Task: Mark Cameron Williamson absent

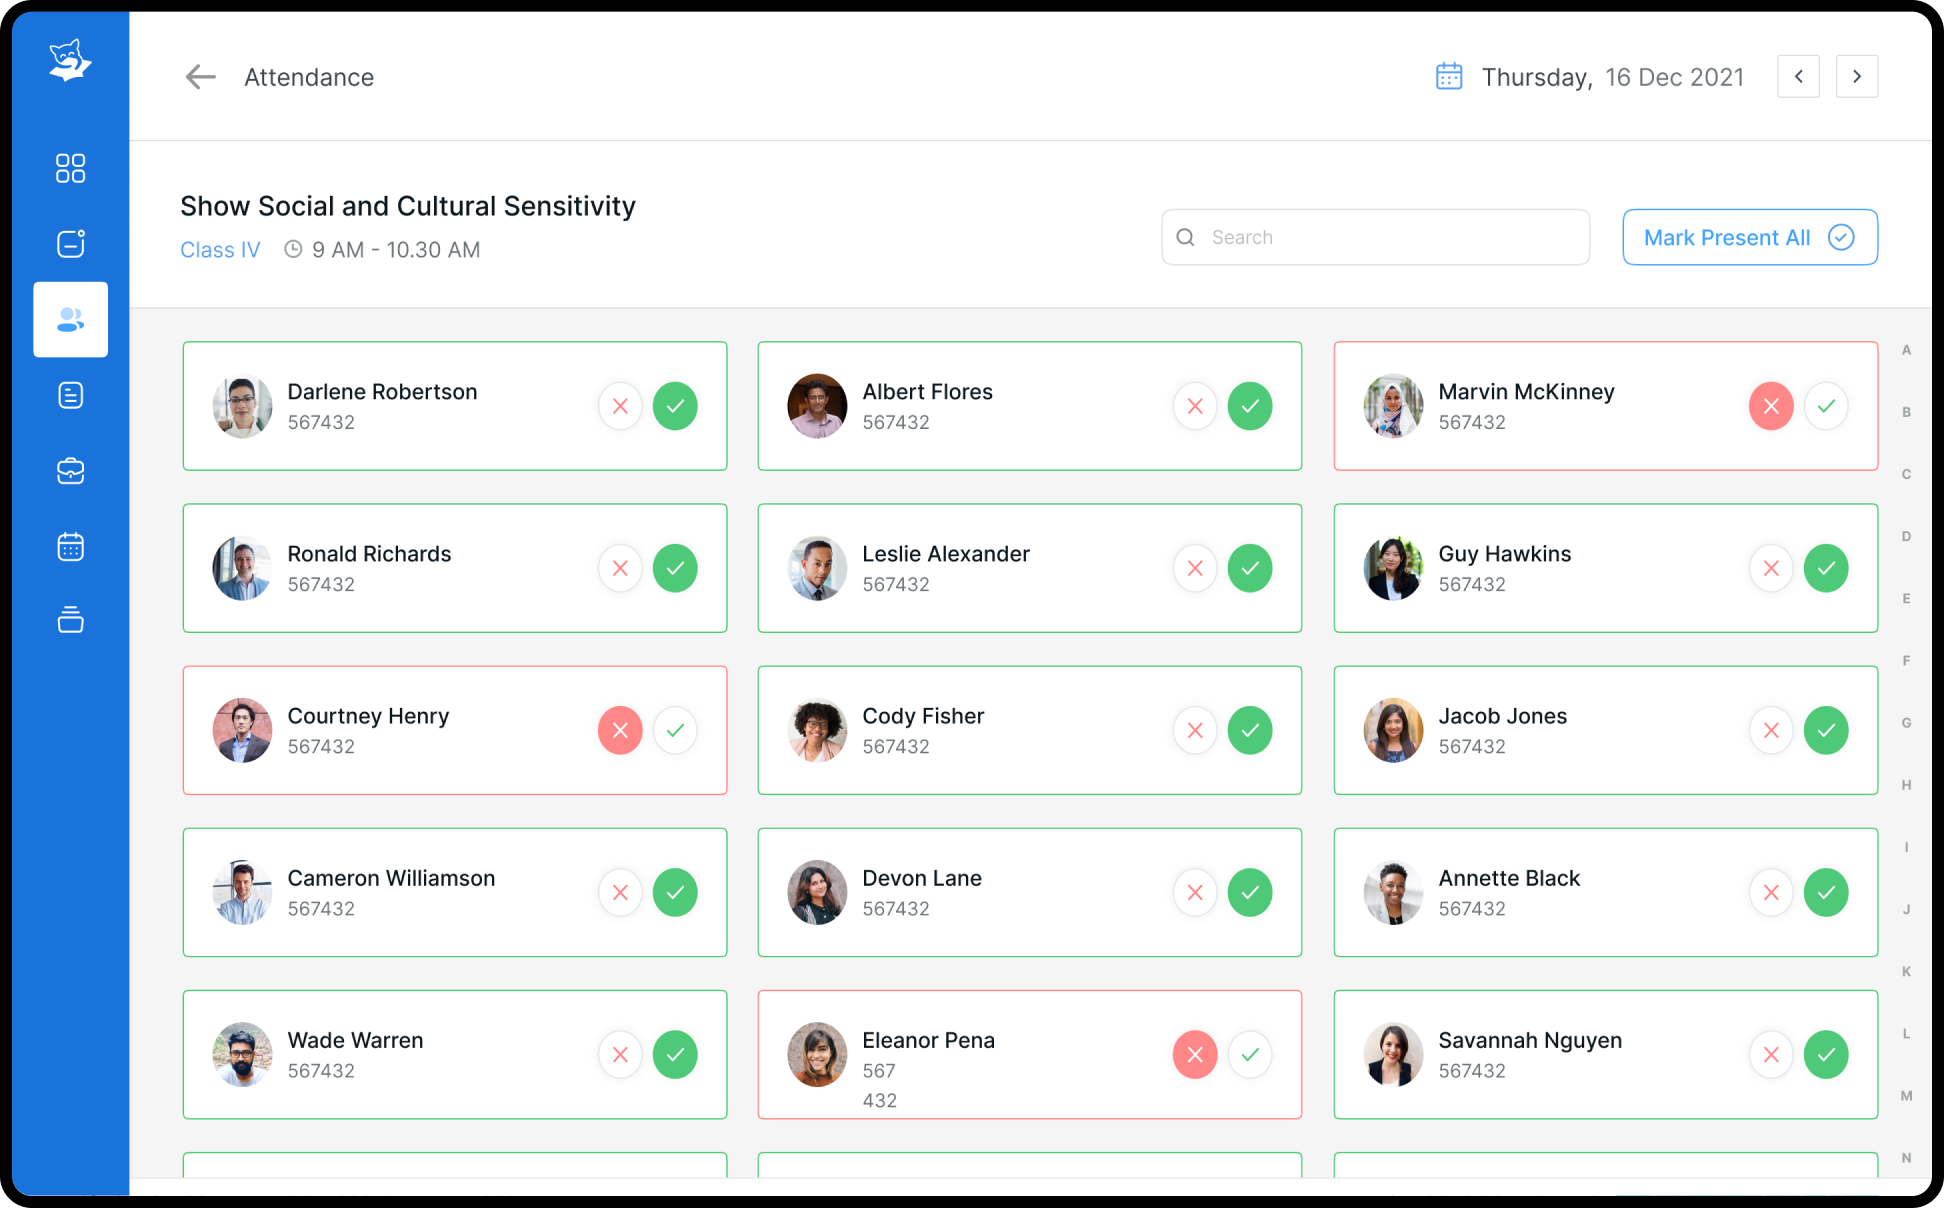Action: point(620,892)
